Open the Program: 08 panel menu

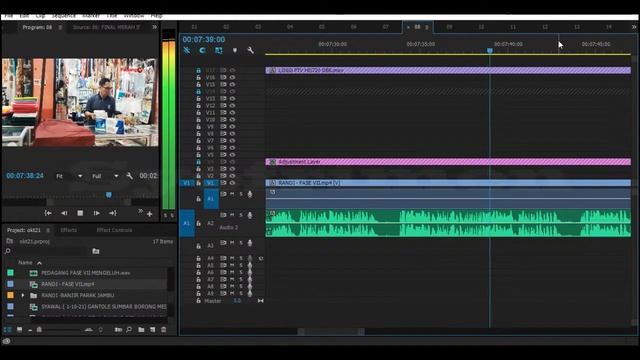[x=60, y=27]
